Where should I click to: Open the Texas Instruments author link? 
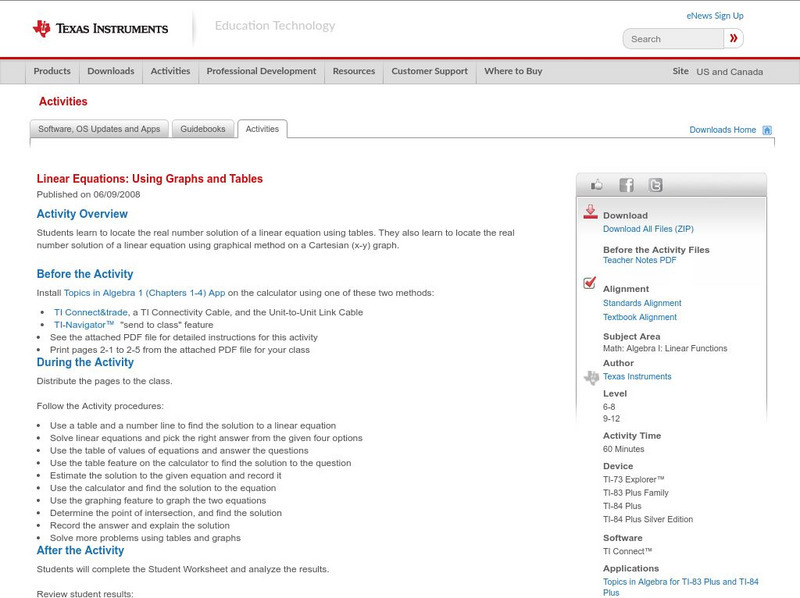(x=637, y=377)
